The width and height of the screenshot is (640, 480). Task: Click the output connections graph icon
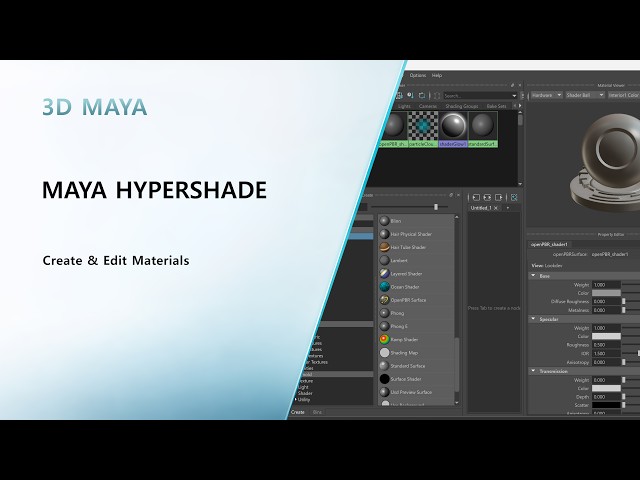[498, 197]
